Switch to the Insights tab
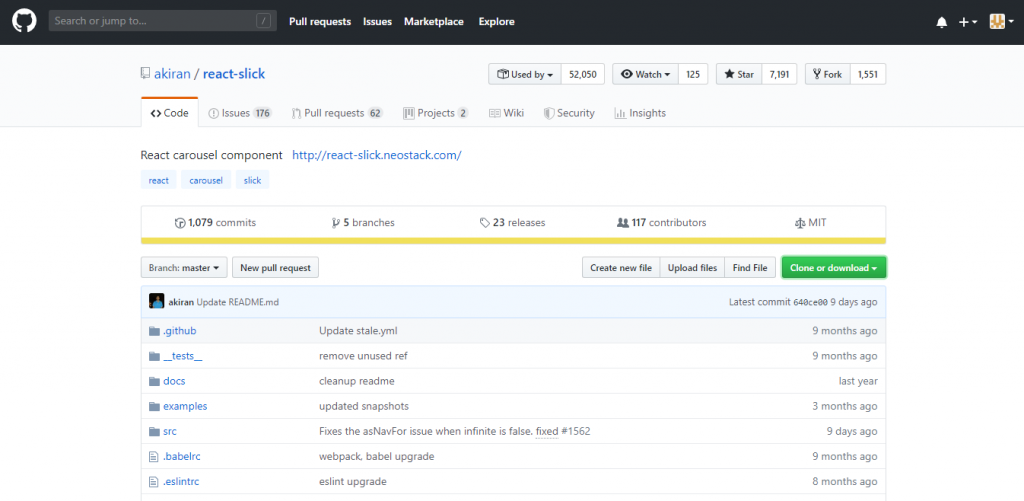The image size is (1024, 501). [x=640, y=113]
